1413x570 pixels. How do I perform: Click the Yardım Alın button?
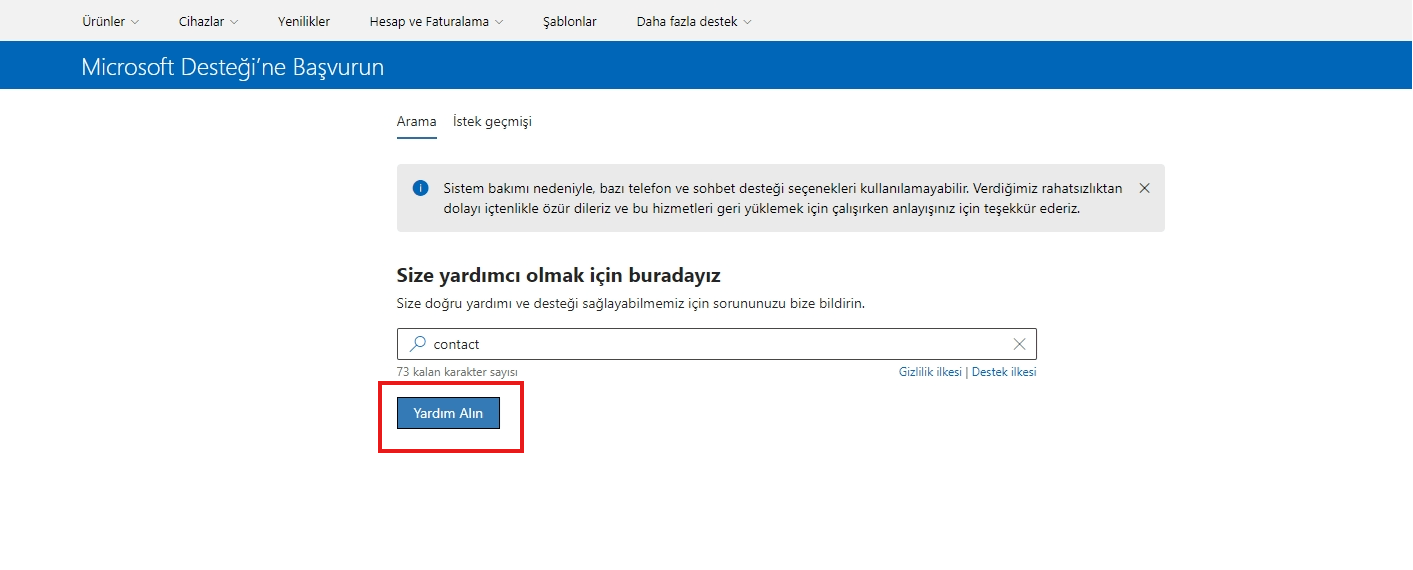448,413
